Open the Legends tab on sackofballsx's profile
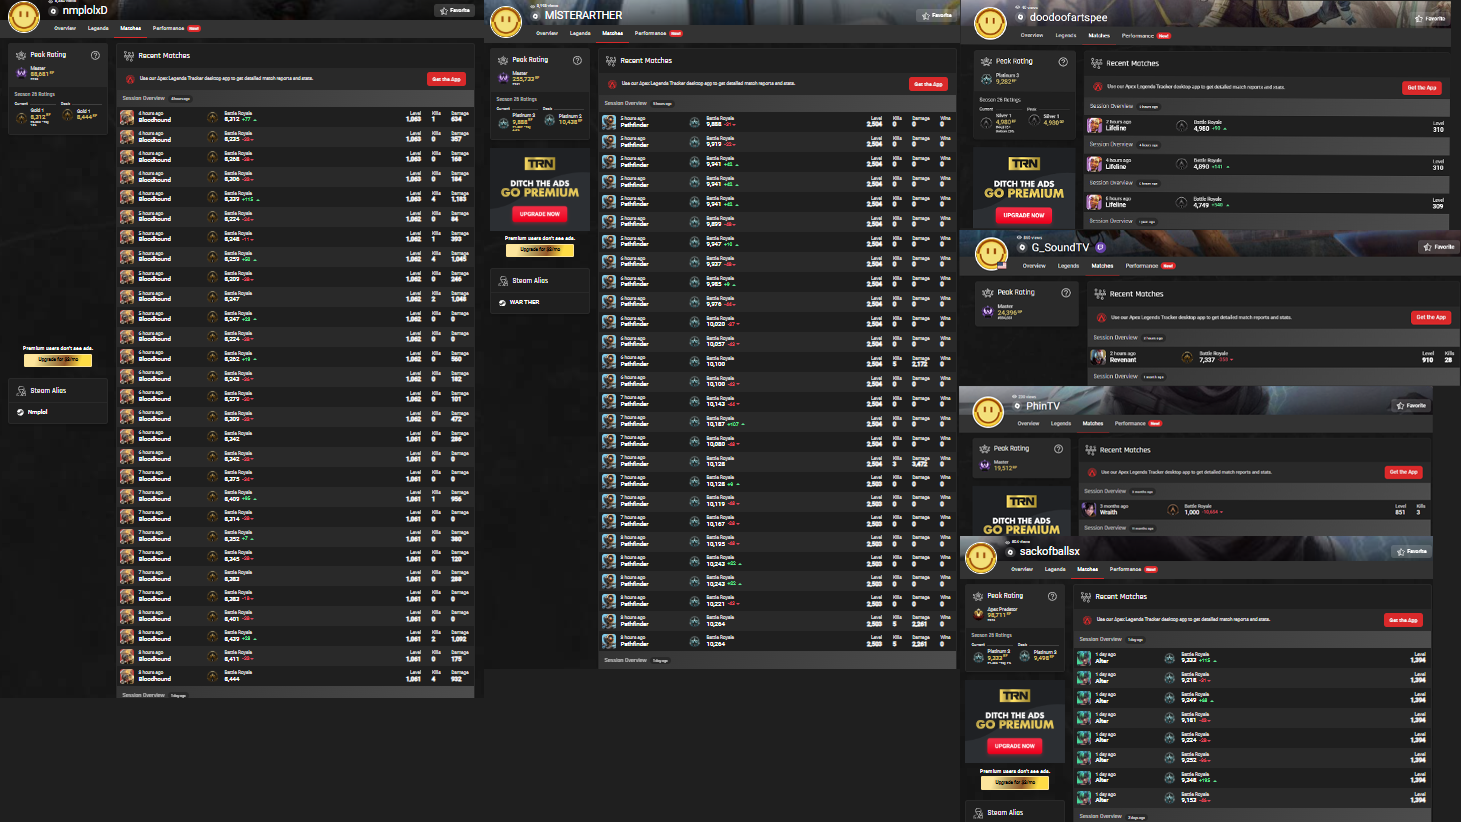This screenshot has width=1461, height=822. 1055,569
